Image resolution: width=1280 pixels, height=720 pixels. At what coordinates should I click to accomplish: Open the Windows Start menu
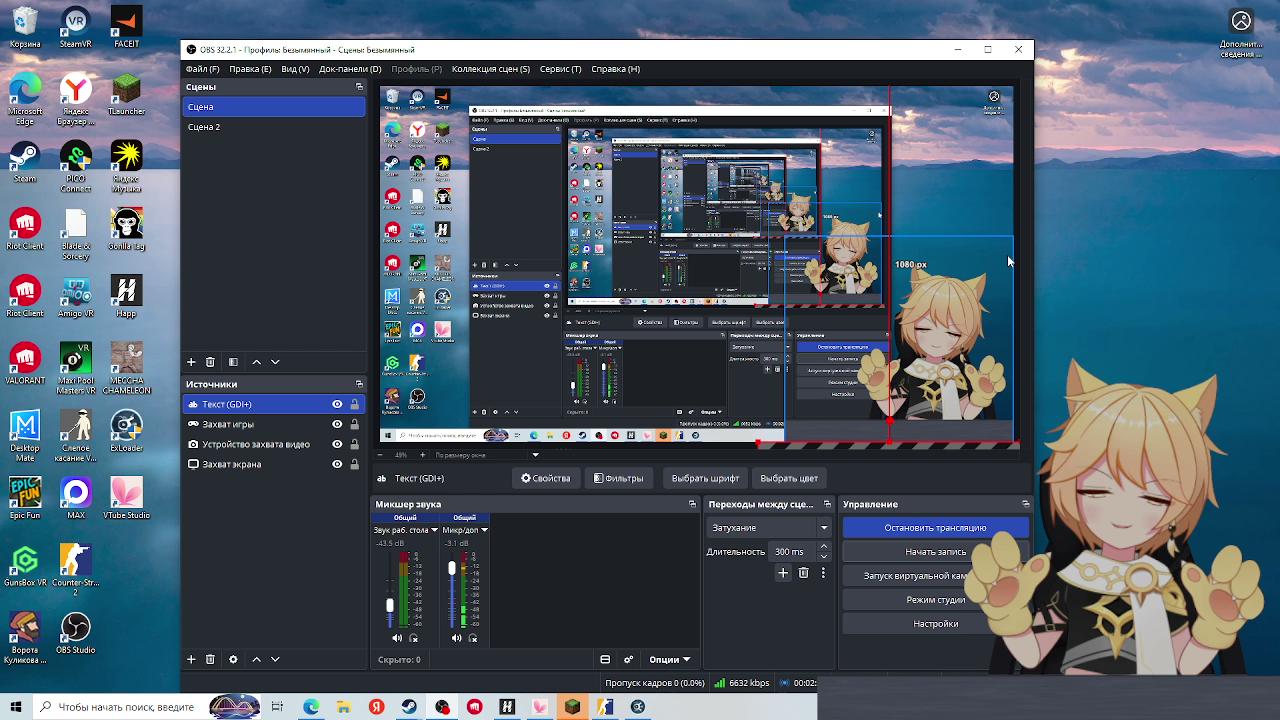tap(16, 707)
